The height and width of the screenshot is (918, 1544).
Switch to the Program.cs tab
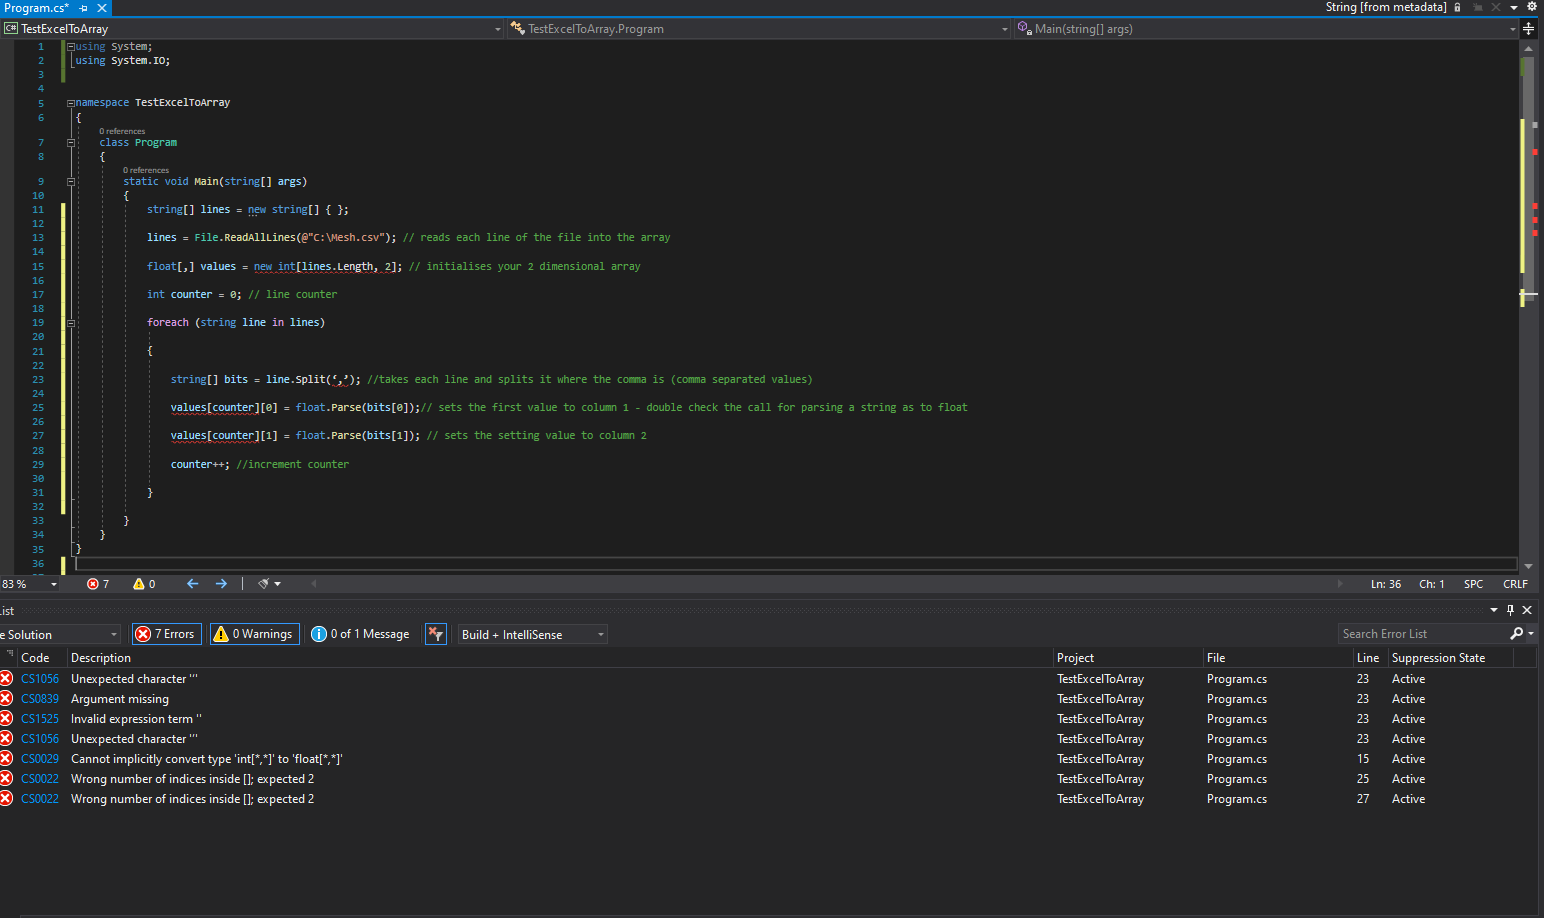(x=36, y=8)
